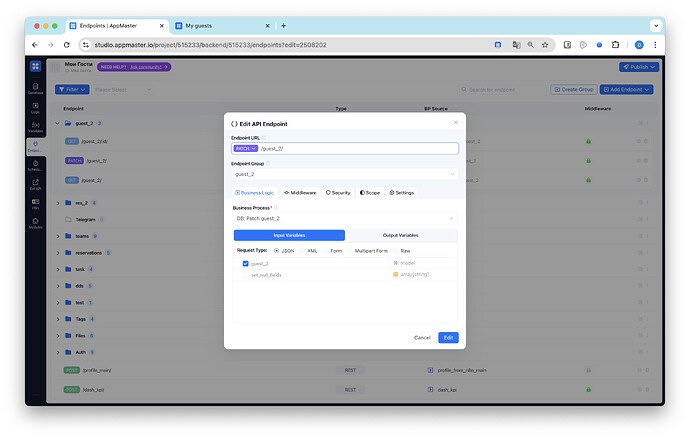This screenshot has height=438, width=690.
Task: Switch to the Scope tab
Action: pos(370,193)
